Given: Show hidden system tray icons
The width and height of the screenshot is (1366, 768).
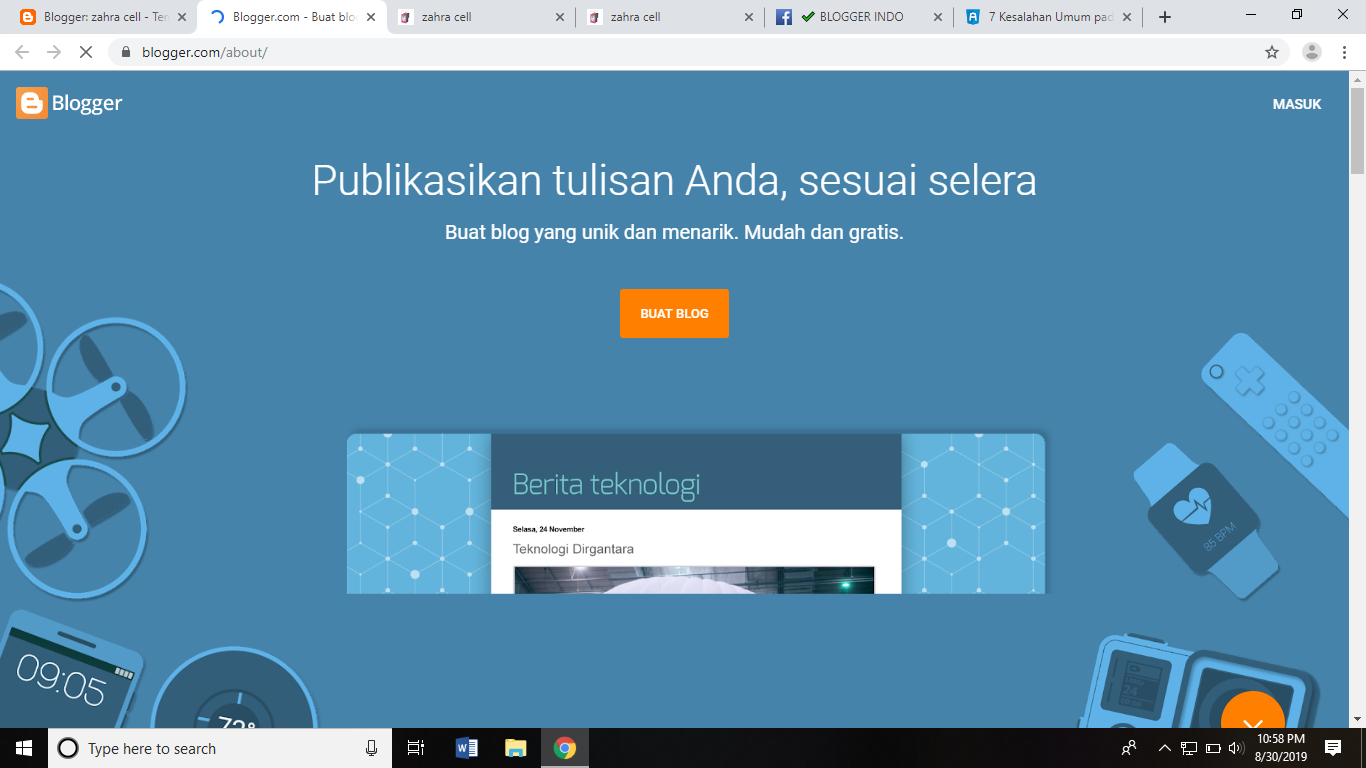Looking at the screenshot, I should point(1164,748).
